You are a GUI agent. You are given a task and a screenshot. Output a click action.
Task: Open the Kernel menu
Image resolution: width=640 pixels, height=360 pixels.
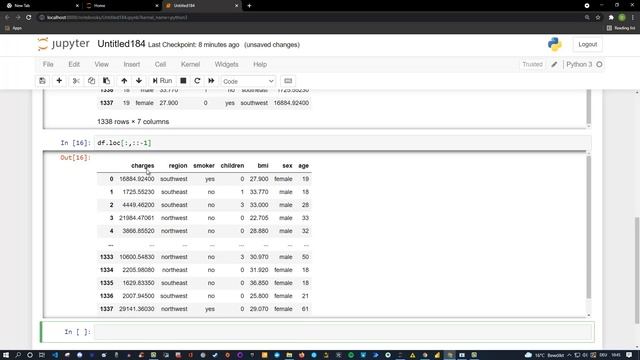(190, 64)
